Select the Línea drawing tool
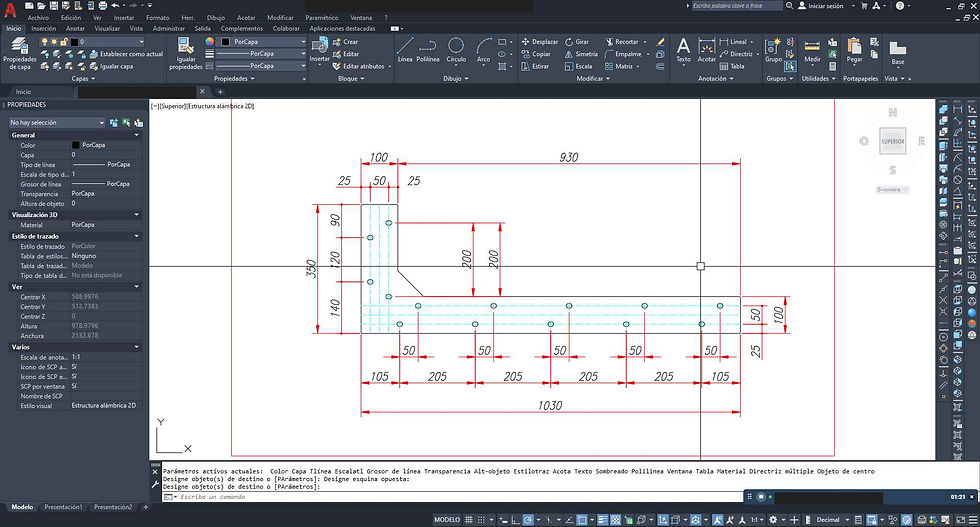Viewport: 980px width, 527px height. 405,50
